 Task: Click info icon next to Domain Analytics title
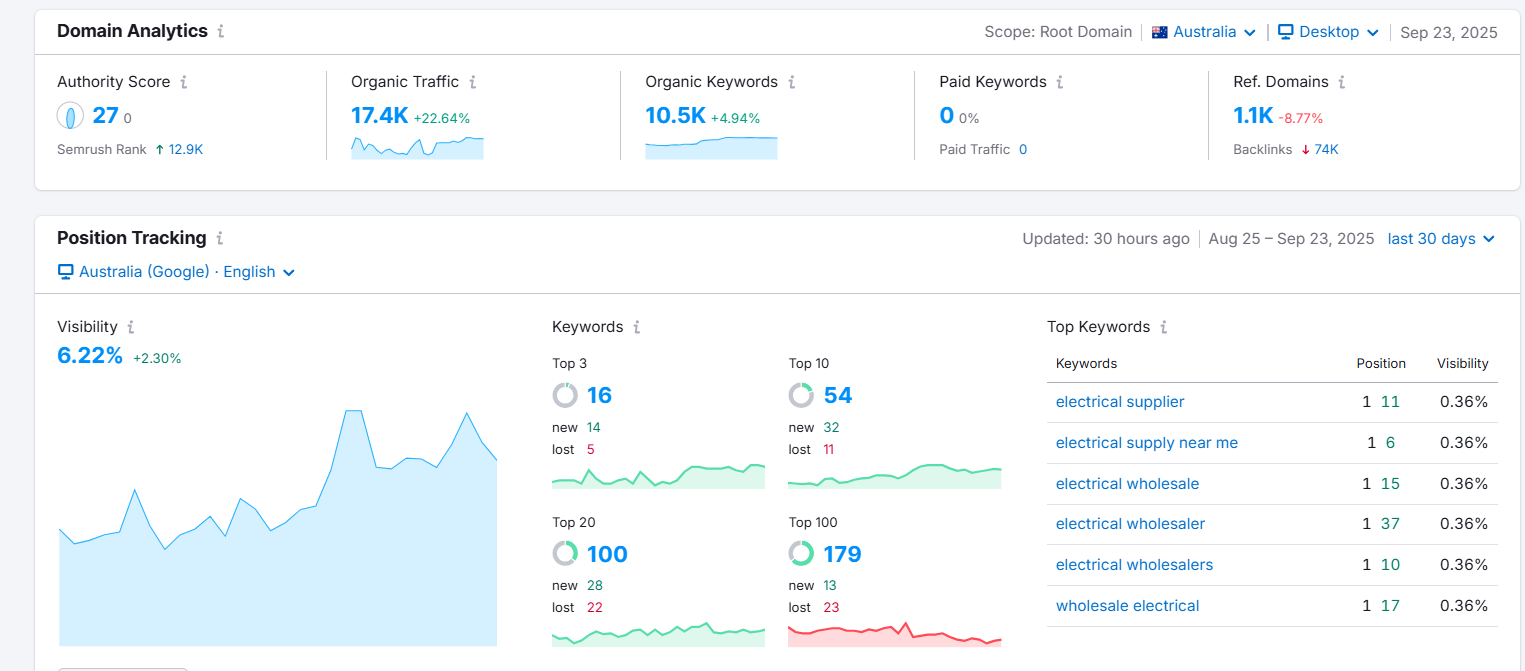click(x=221, y=31)
